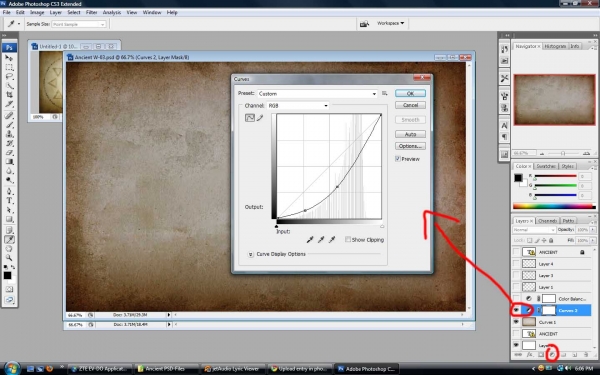The image size is (600, 375).
Task: Switch to the Channels tab
Action: click(547, 221)
